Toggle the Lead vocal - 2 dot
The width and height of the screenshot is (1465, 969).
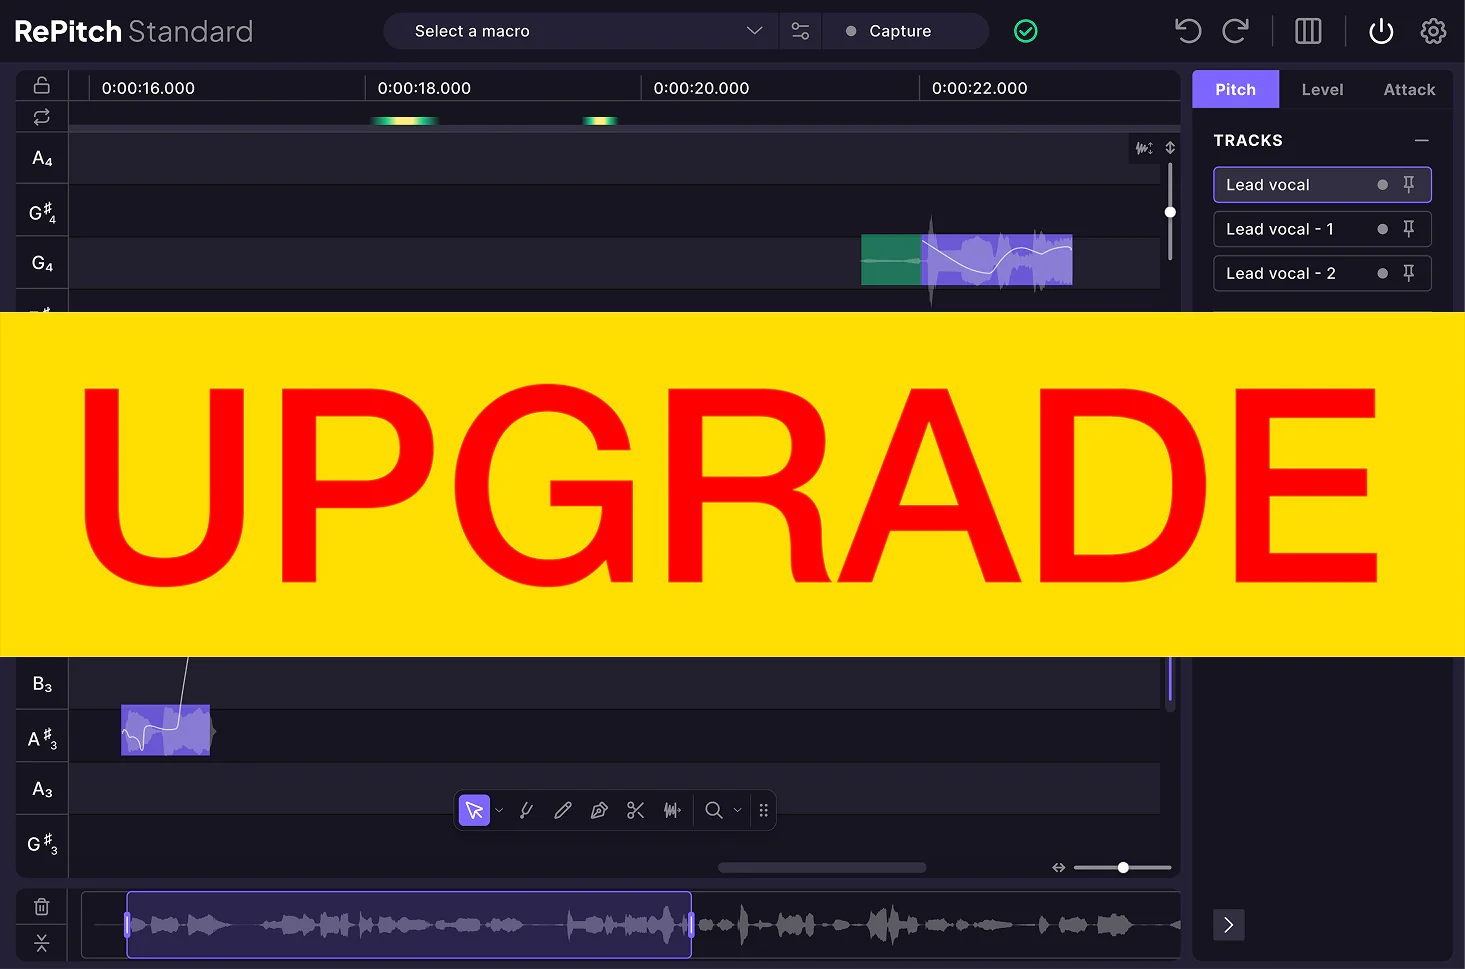(1382, 273)
